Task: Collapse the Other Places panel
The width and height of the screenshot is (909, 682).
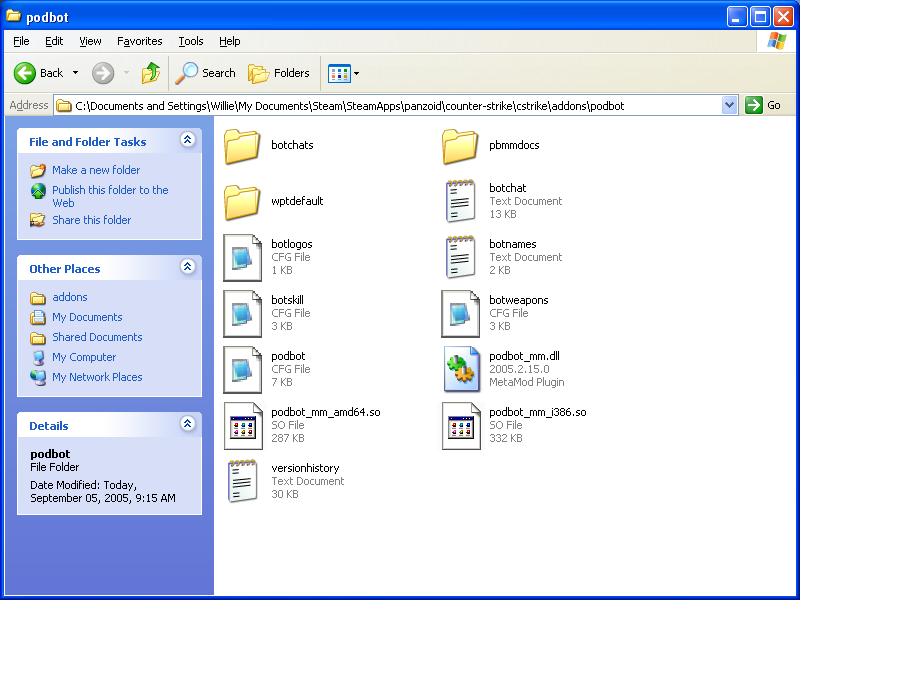Action: pyautogui.click(x=187, y=267)
